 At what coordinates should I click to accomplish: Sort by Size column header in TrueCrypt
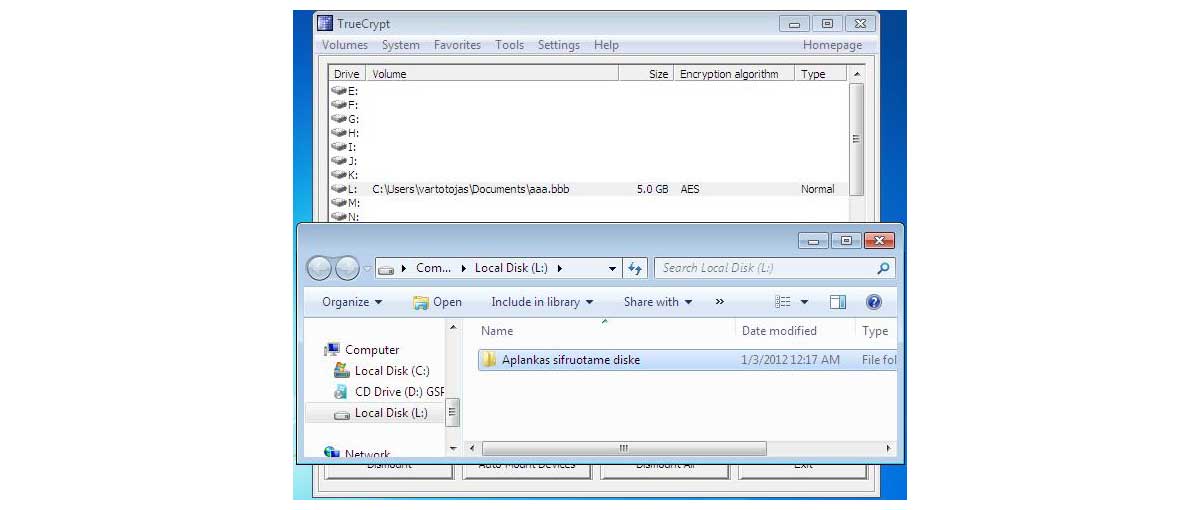(x=646, y=74)
